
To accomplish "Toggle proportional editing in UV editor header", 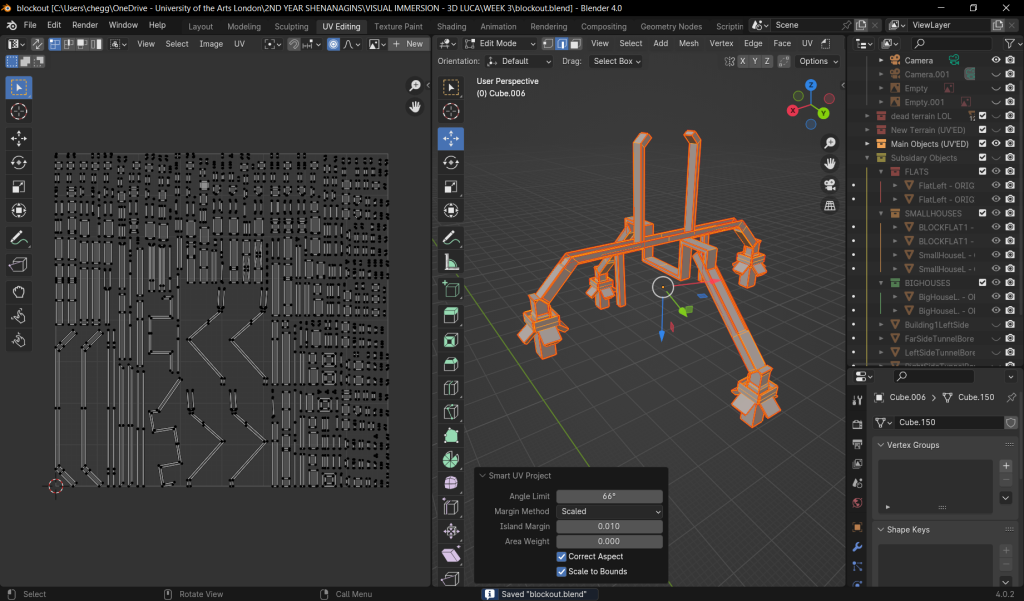I will point(333,44).
